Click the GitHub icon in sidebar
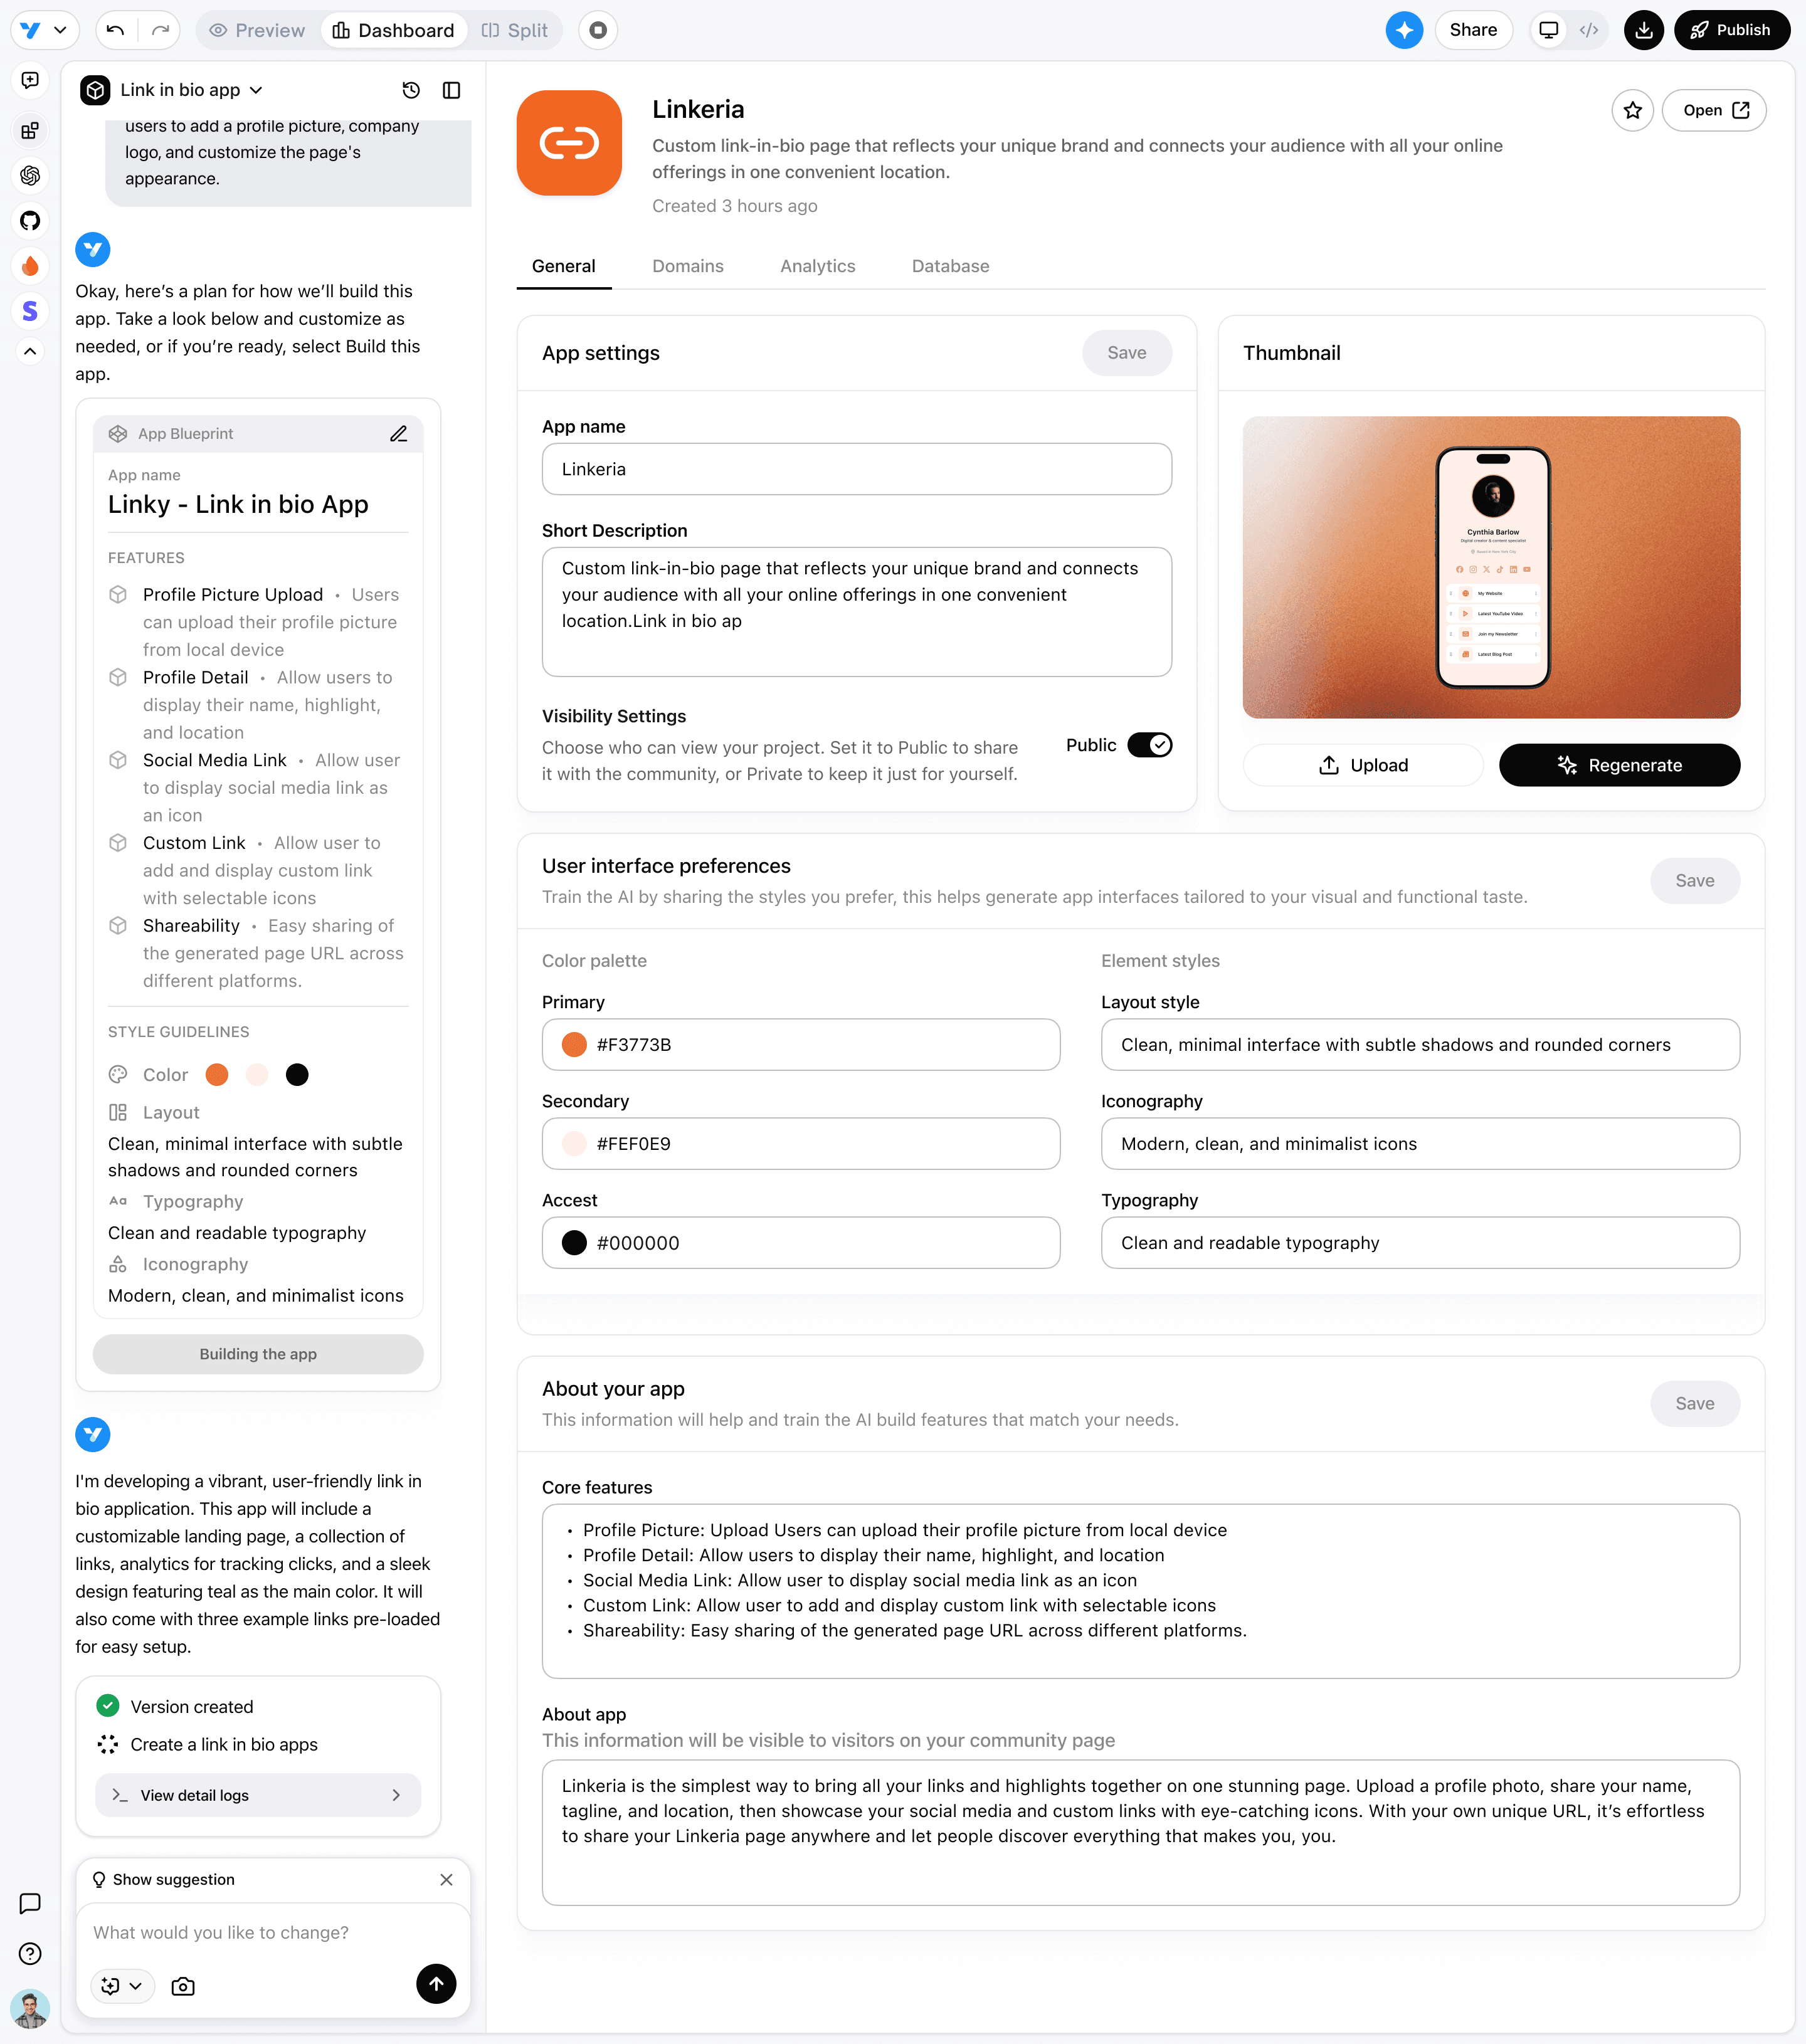The image size is (1806, 2044). click(30, 221)
